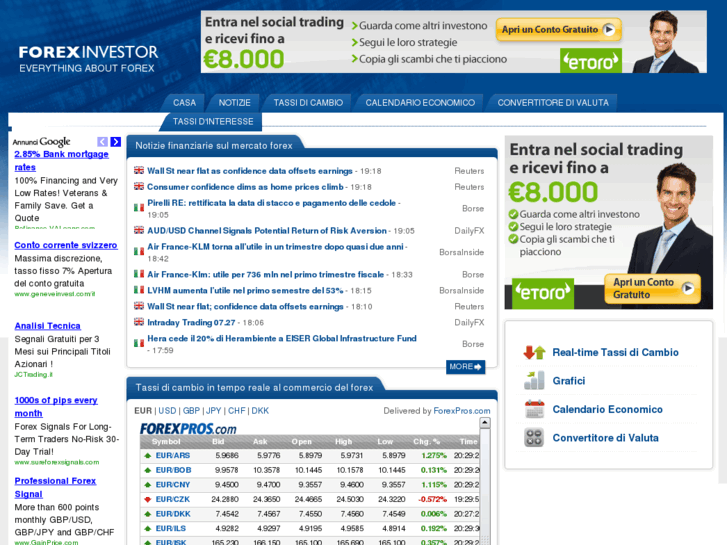Click Italian flag beside Hera cede headline
The height and width of the screenshot is (545, 727).
(x=139, y=343)
